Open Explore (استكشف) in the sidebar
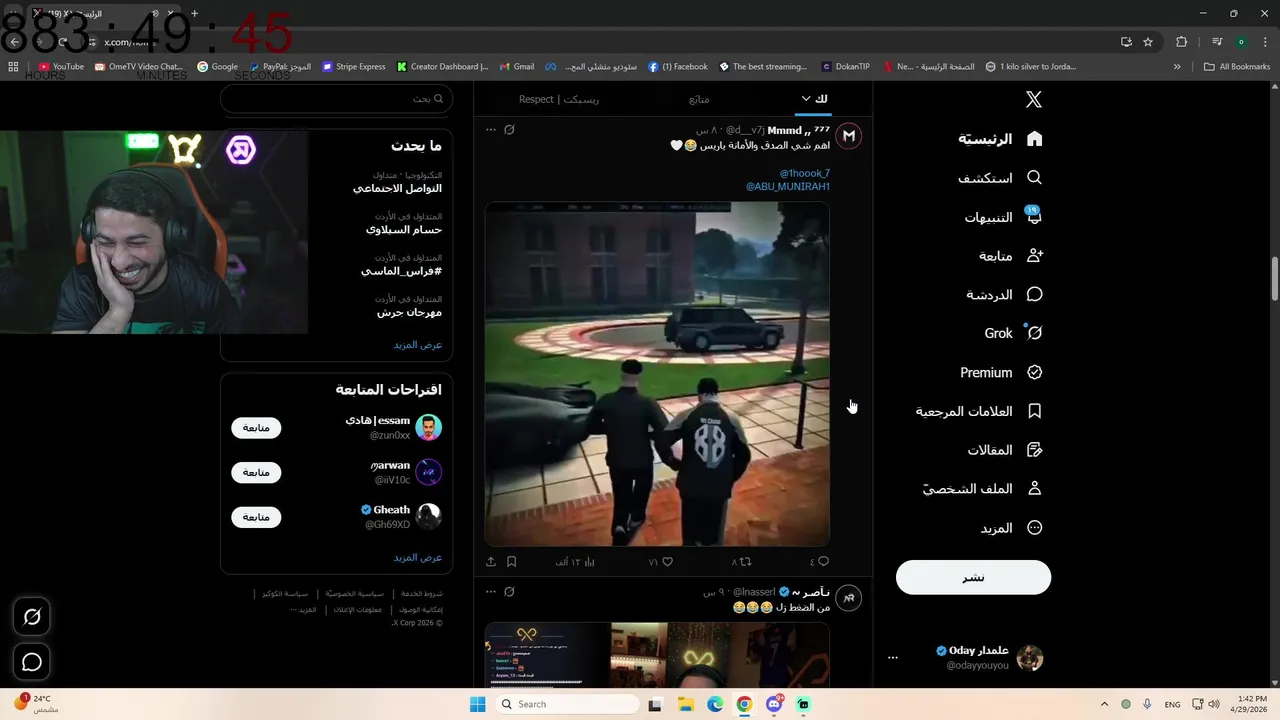This screenshot has width=1280, height=720. [x=1001, y=178]
